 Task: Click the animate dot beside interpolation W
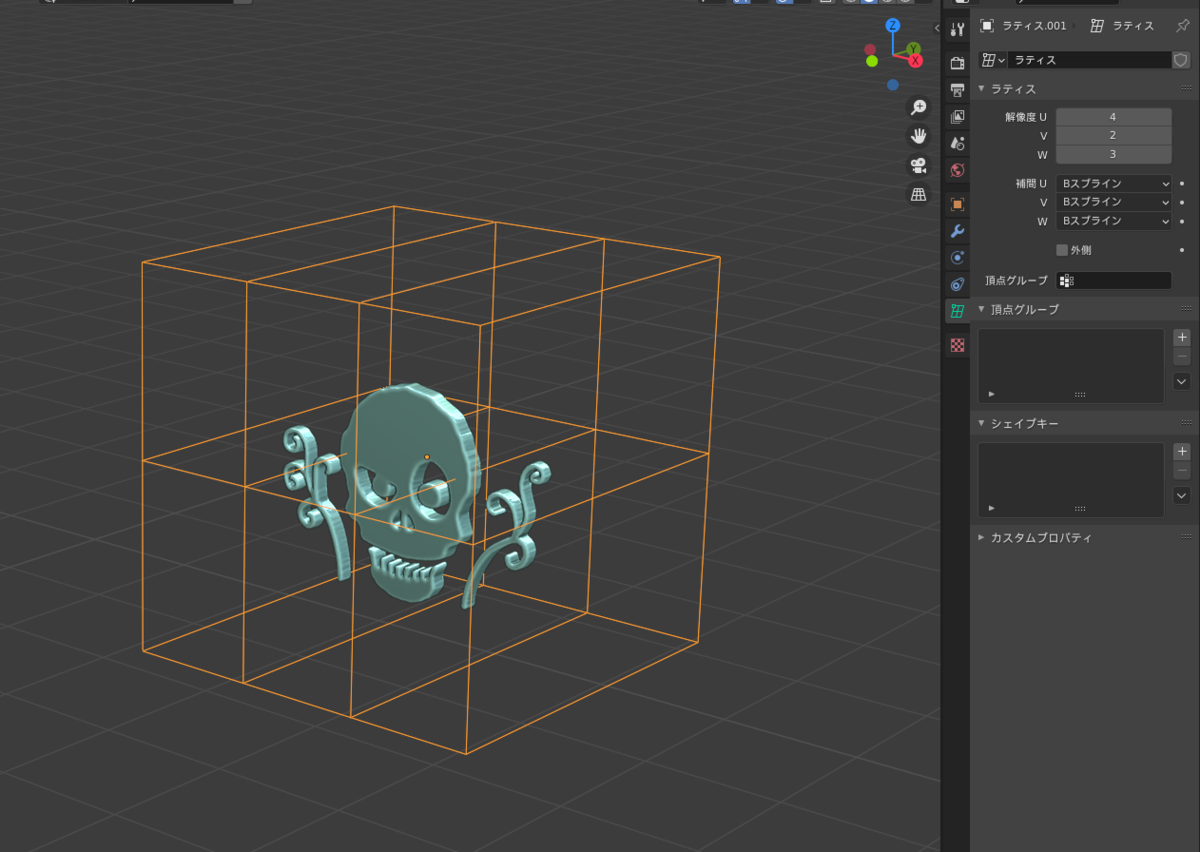1182,221
